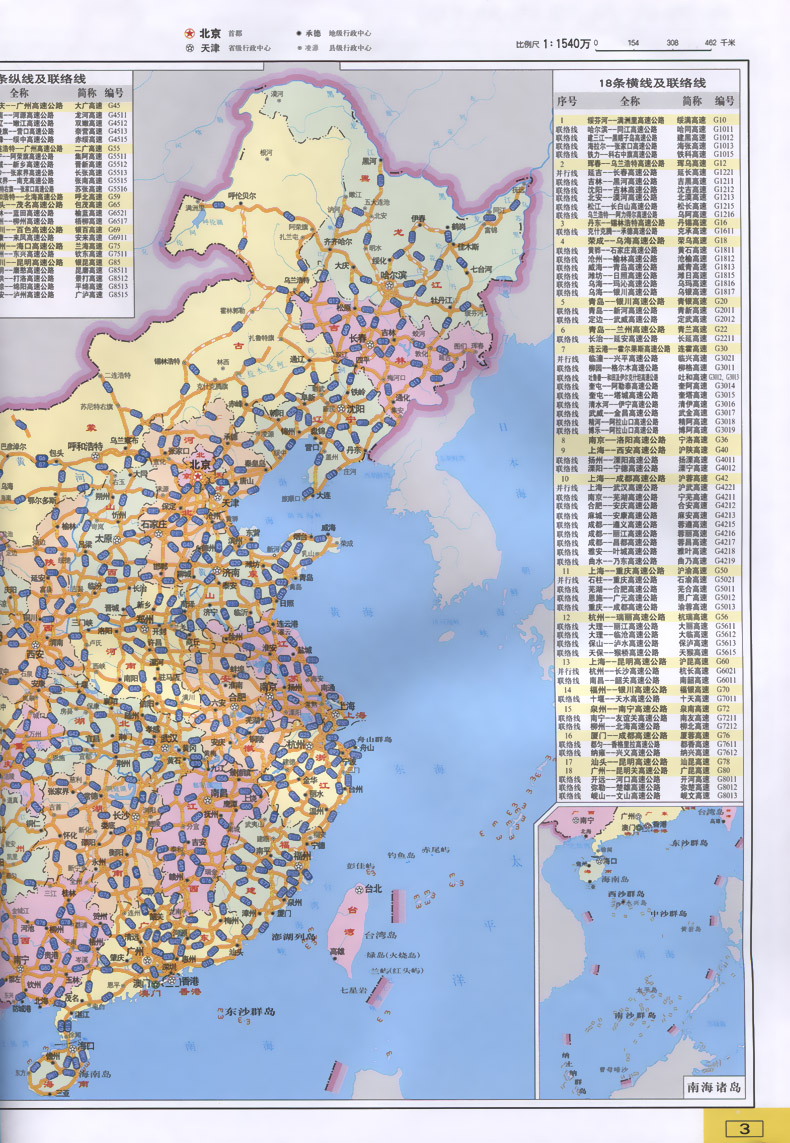Click the G1813 code cell
This screenshot has height=1143, width=790.
pyautogui.click(x=724, y=267)
